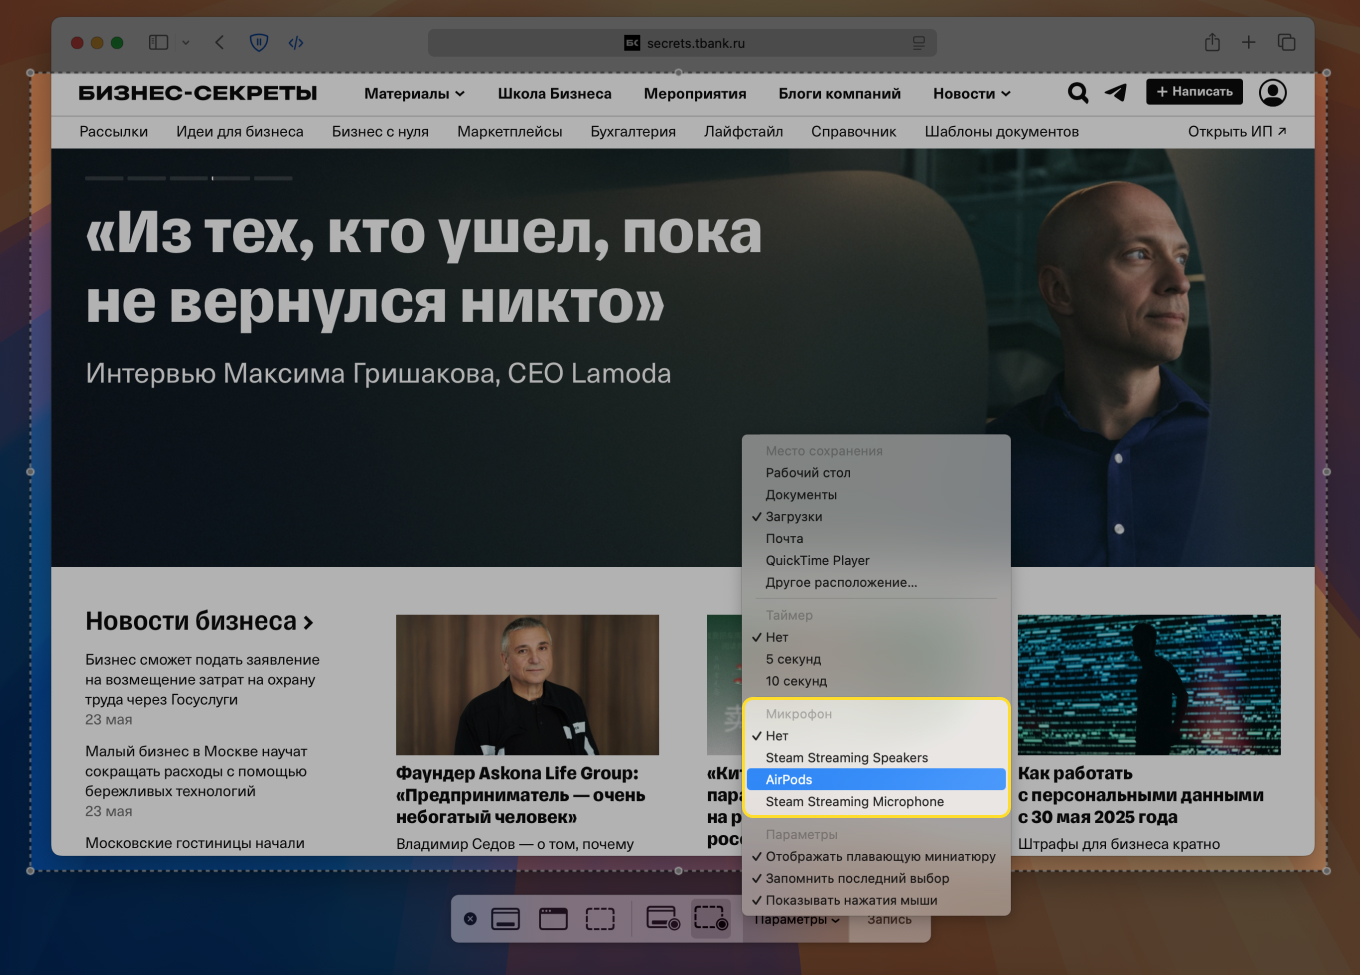Click the Написать button
The image size is (1360, 975).
(1194, 91)
